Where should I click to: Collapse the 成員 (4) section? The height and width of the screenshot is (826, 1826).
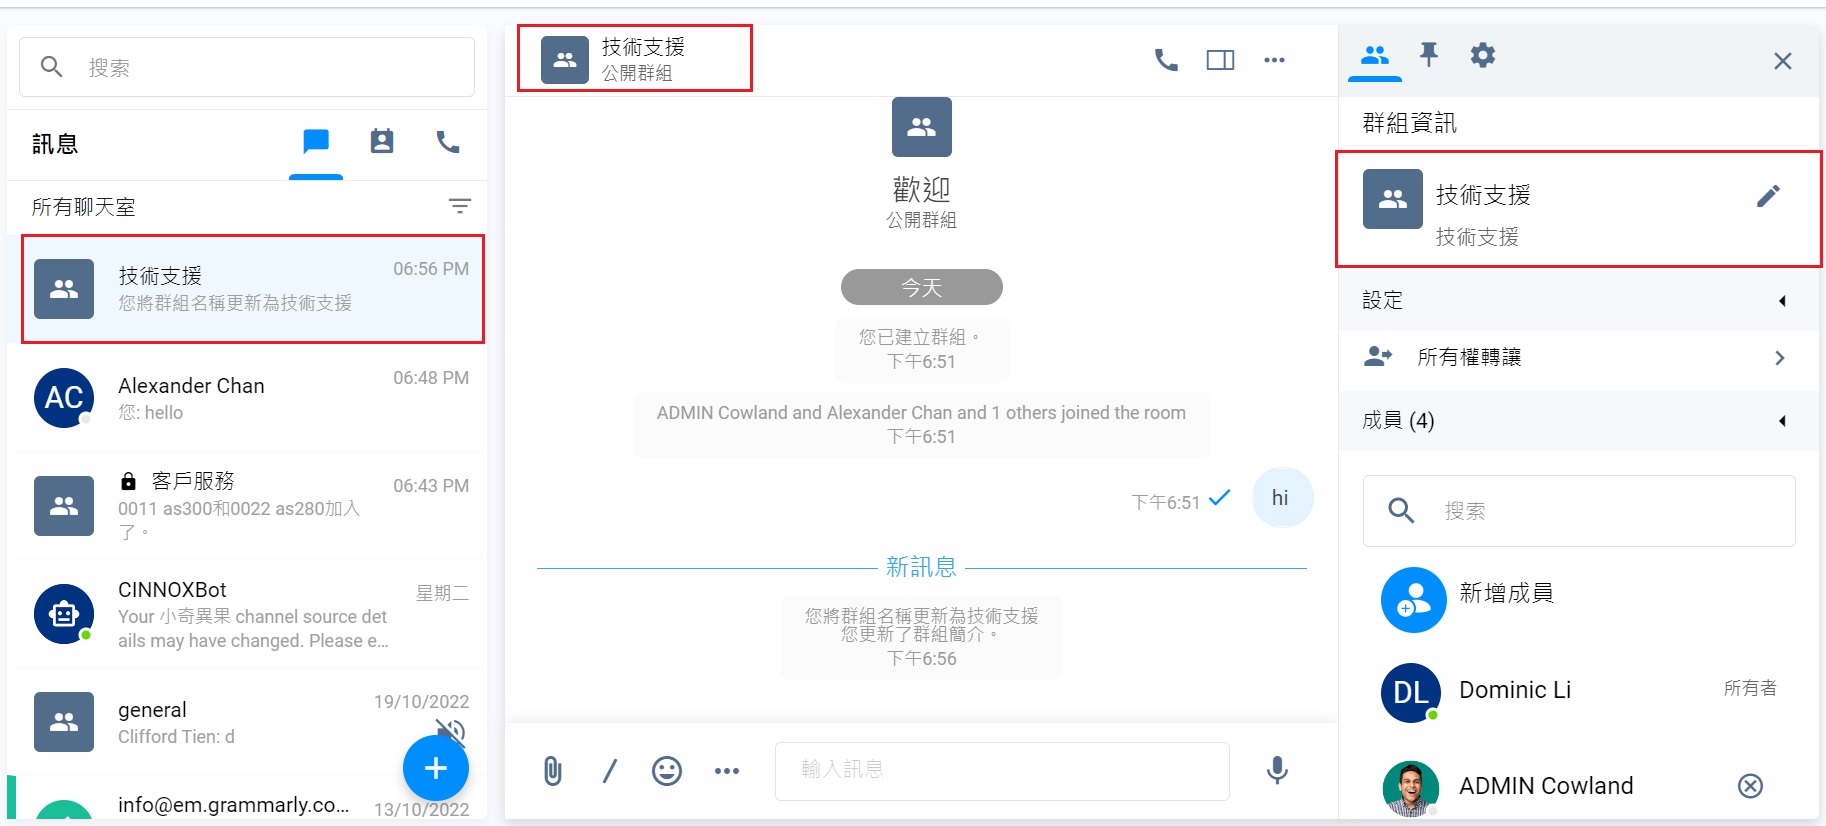[1782, 421]
